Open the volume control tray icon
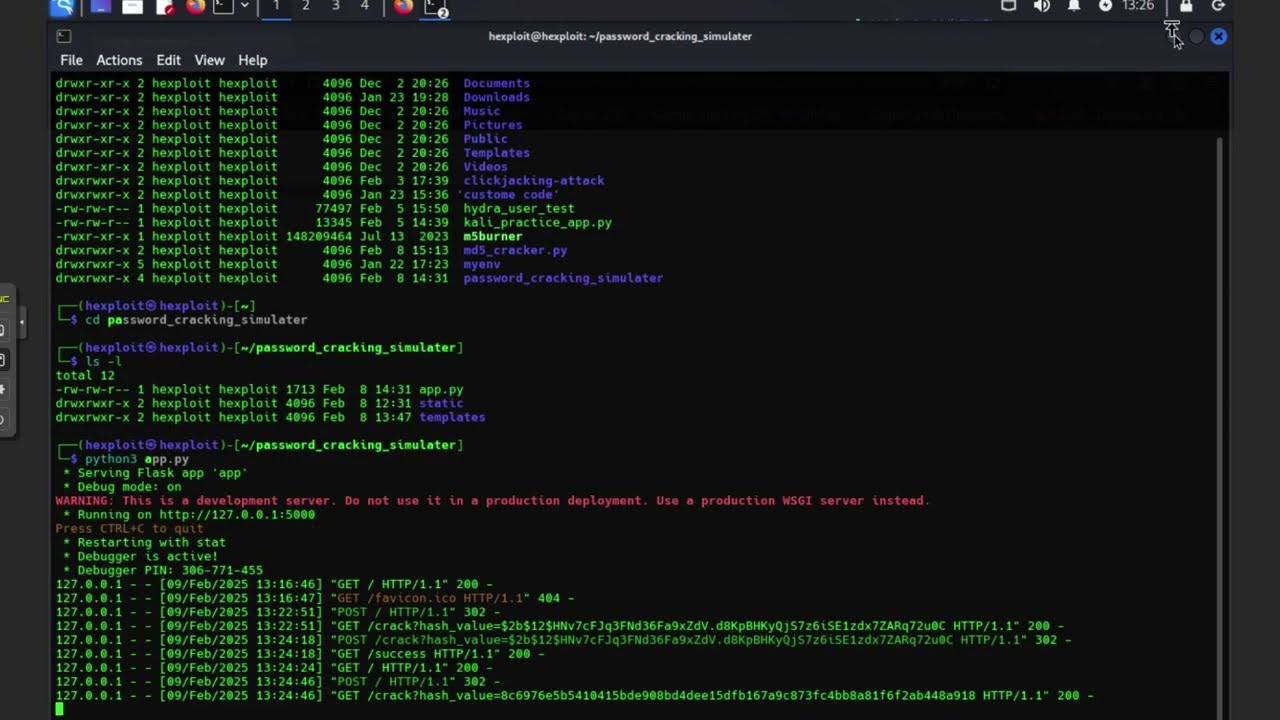 tap(1041, 6)
